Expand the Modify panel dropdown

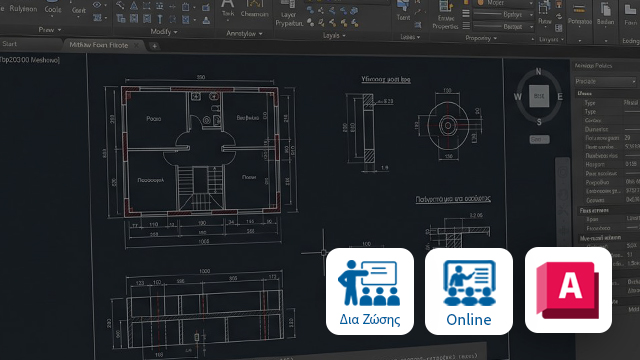pos(164,31)
